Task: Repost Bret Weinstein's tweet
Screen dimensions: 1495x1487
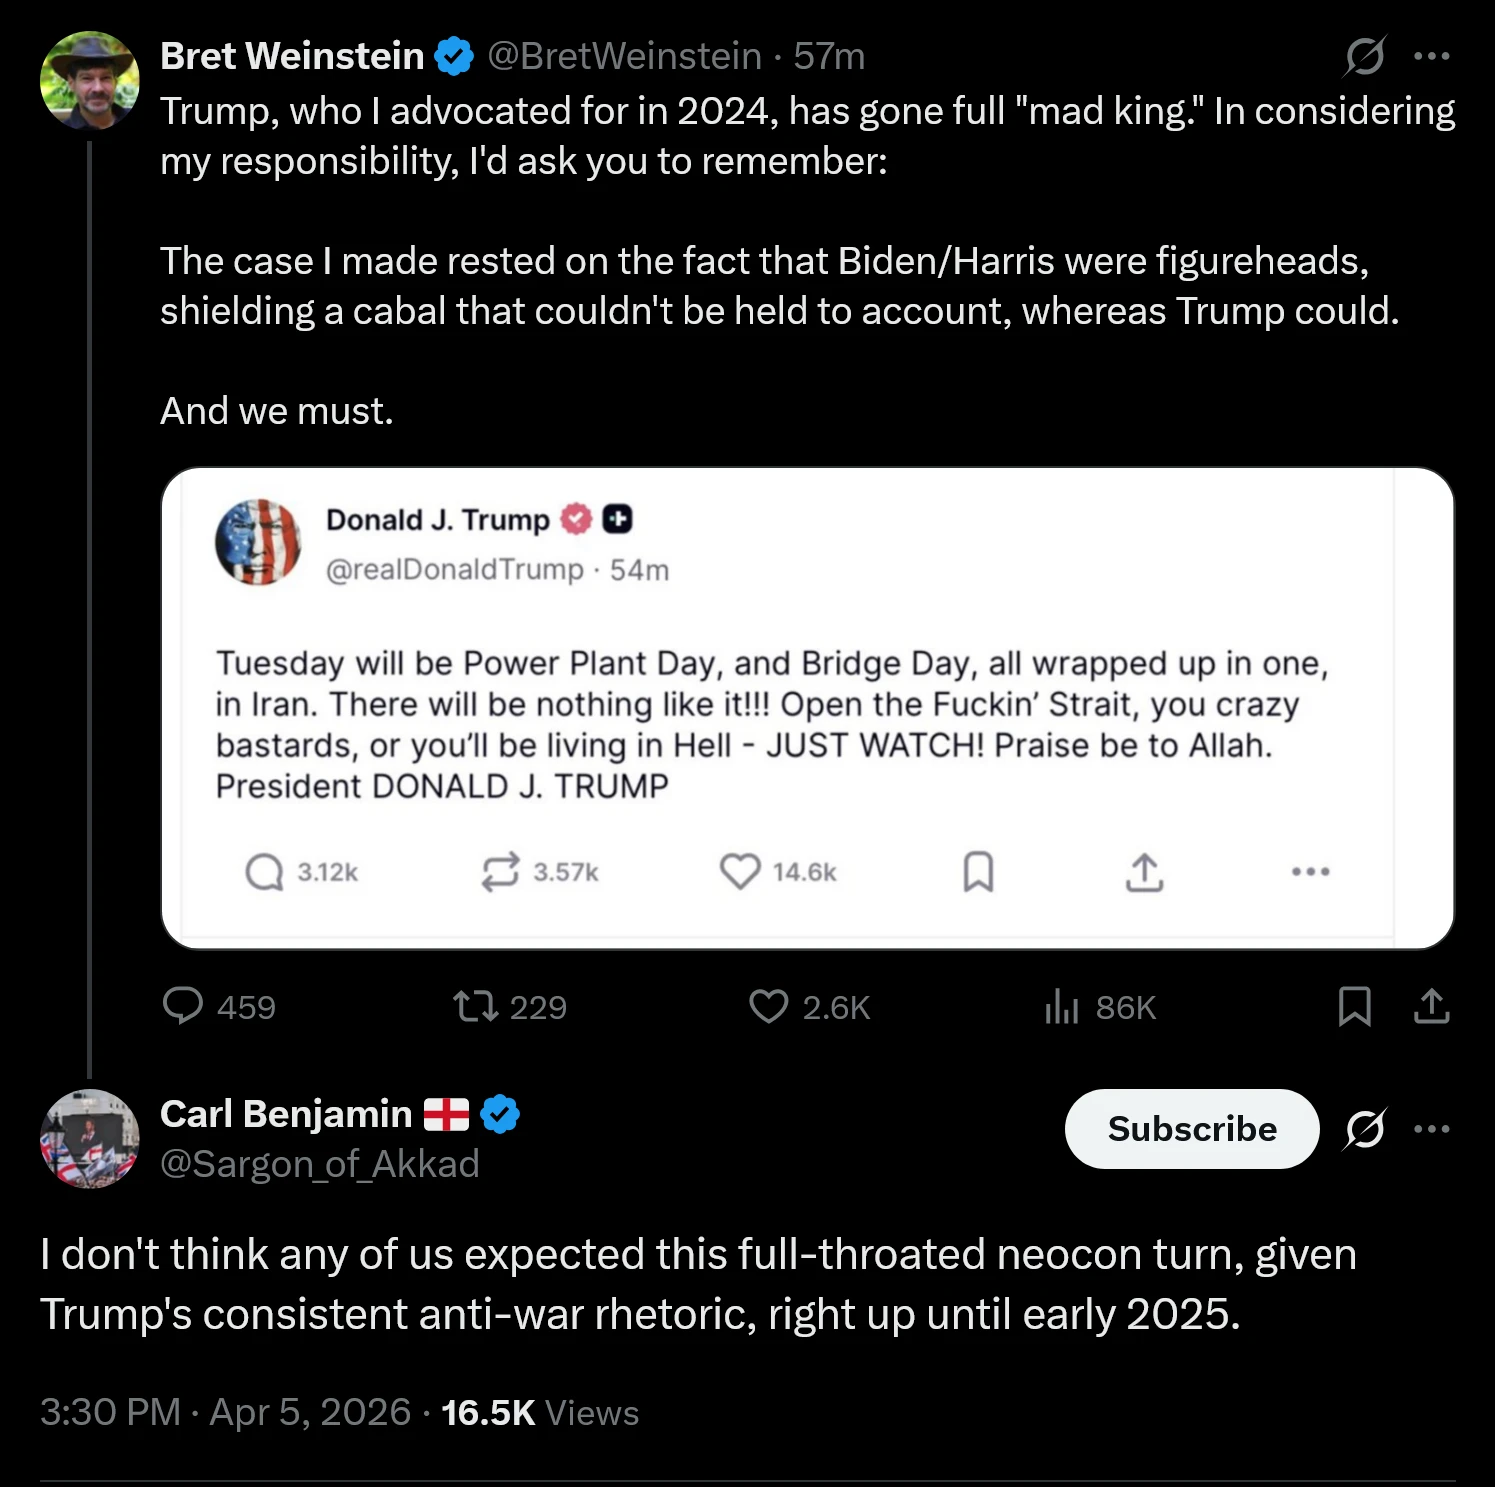Action: [x=475, y=1006]
